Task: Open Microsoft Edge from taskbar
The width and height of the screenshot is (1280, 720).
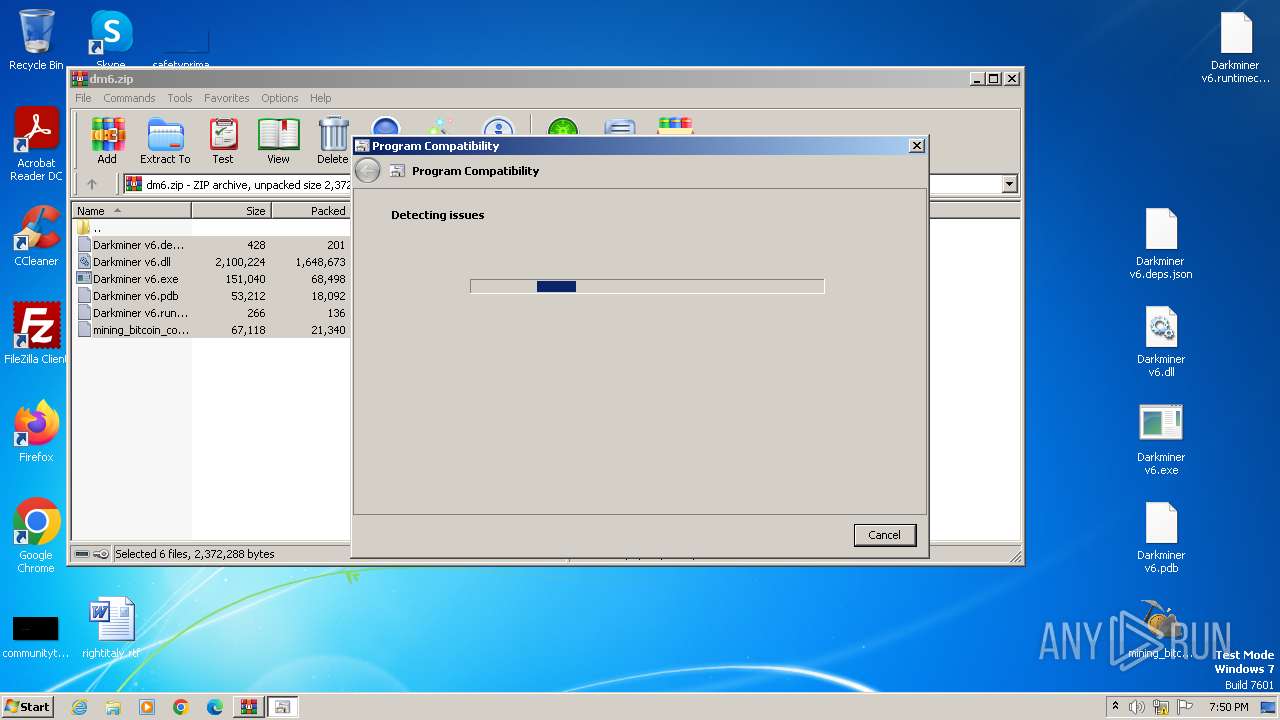Action: click(215, 707)
